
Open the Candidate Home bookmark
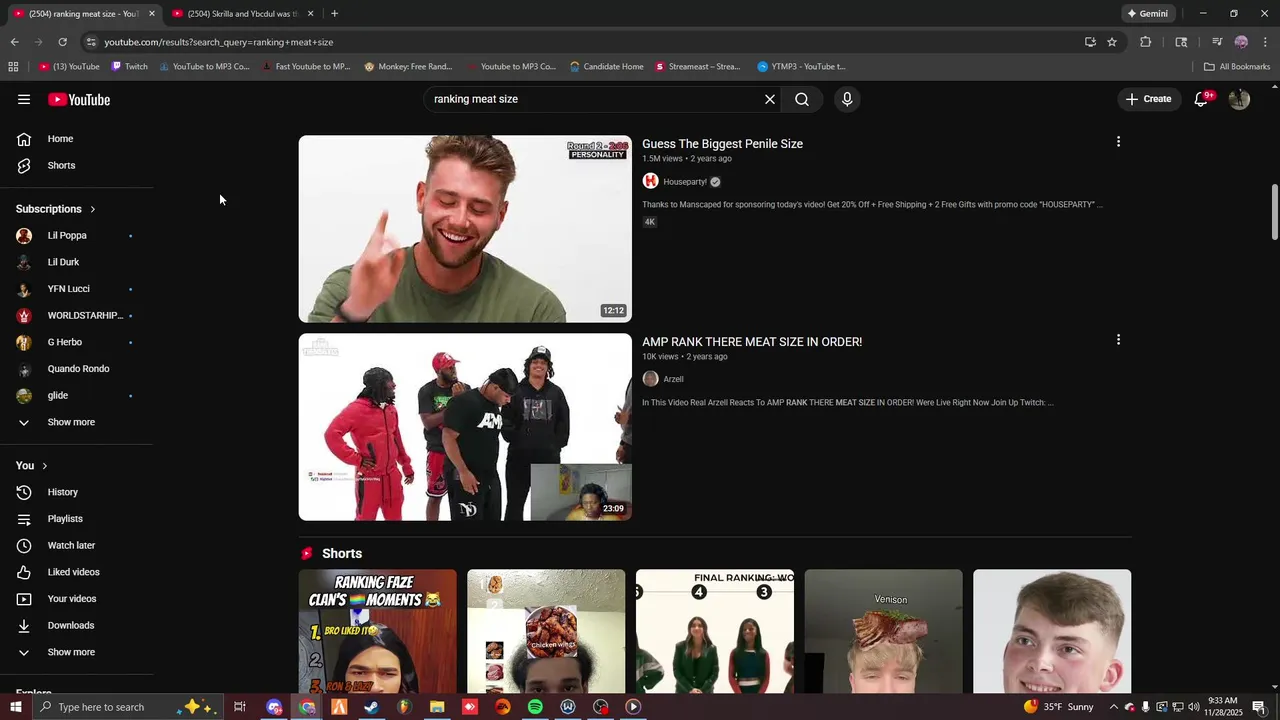[607, 67]
